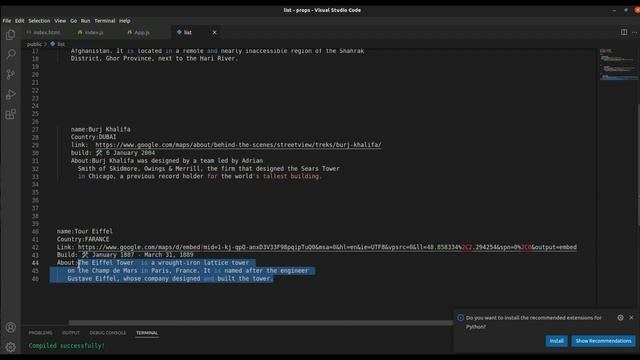
Task: Split the editor to the right
Action: point(624,32)
